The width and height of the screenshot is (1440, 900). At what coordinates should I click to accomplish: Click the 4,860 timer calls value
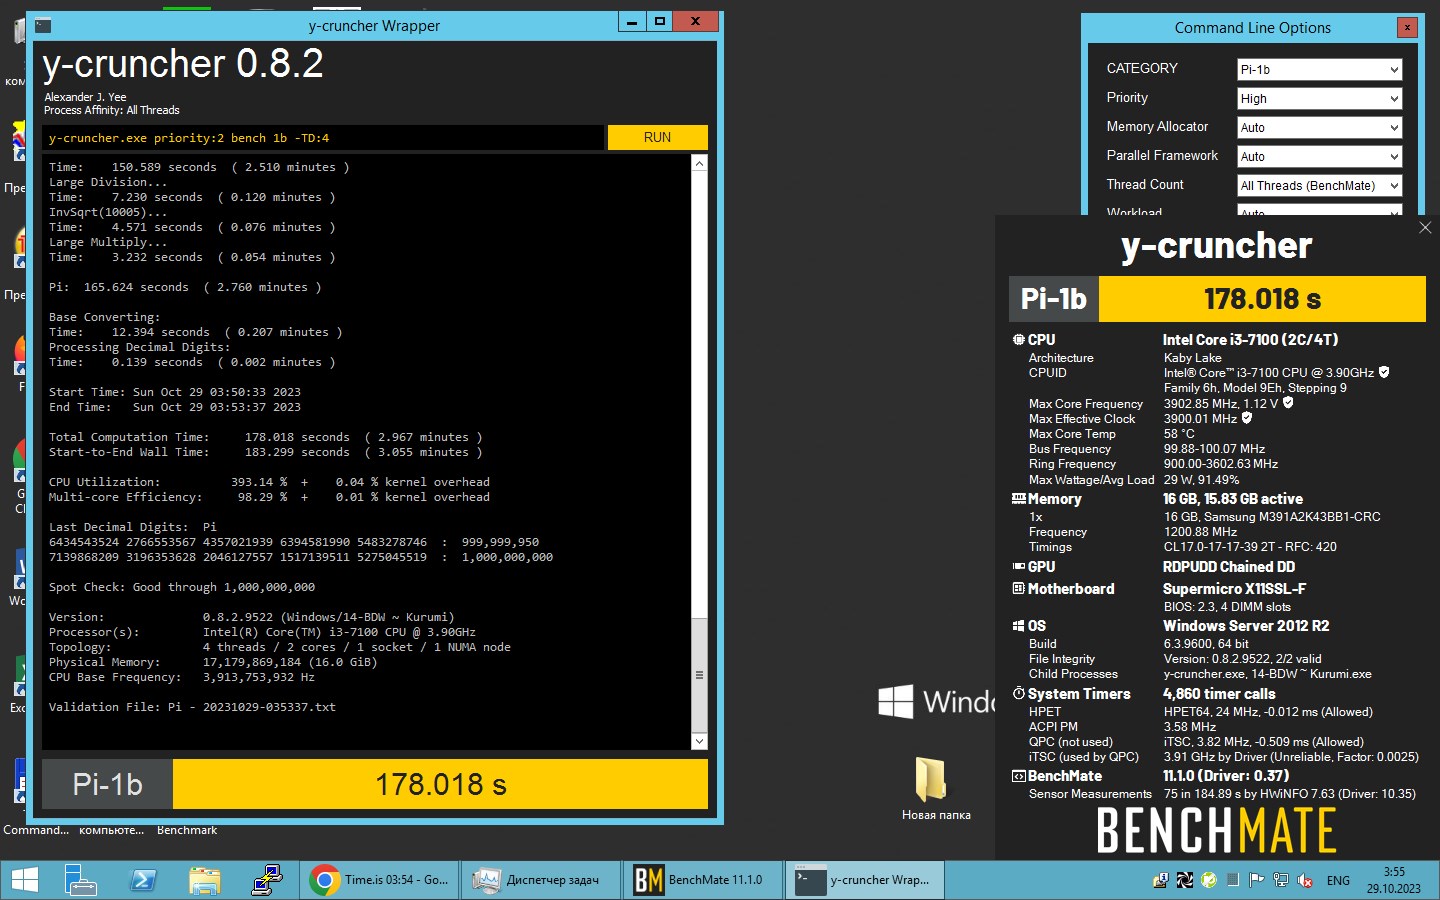(1219, 693)
